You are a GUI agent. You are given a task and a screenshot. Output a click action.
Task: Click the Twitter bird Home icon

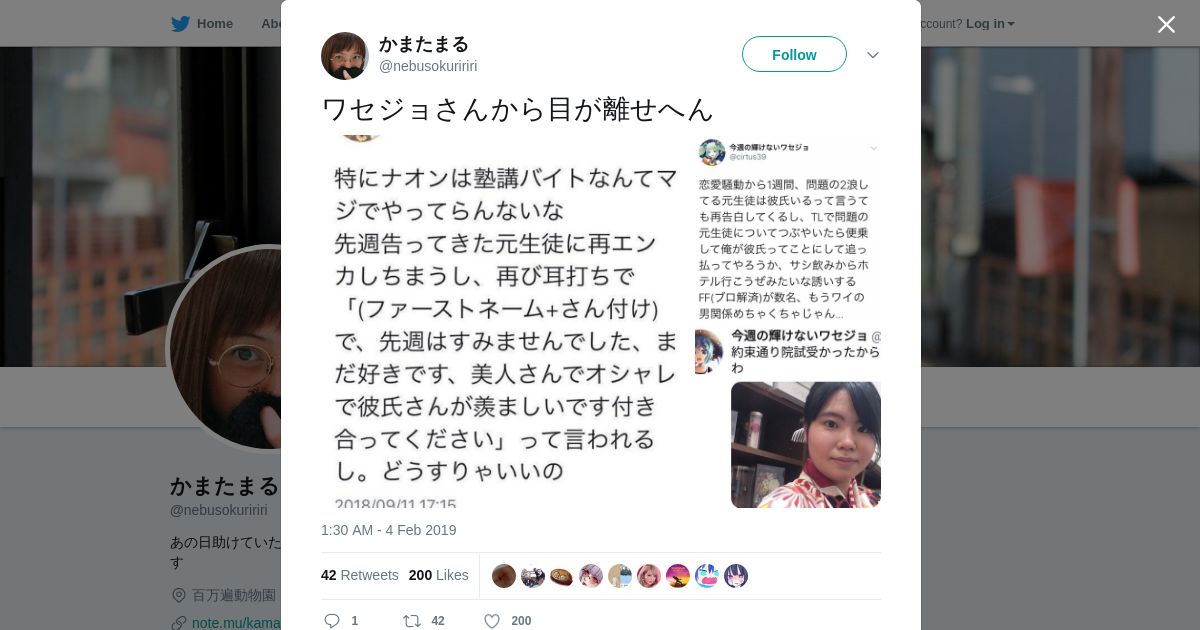click(x=180, y=23)
